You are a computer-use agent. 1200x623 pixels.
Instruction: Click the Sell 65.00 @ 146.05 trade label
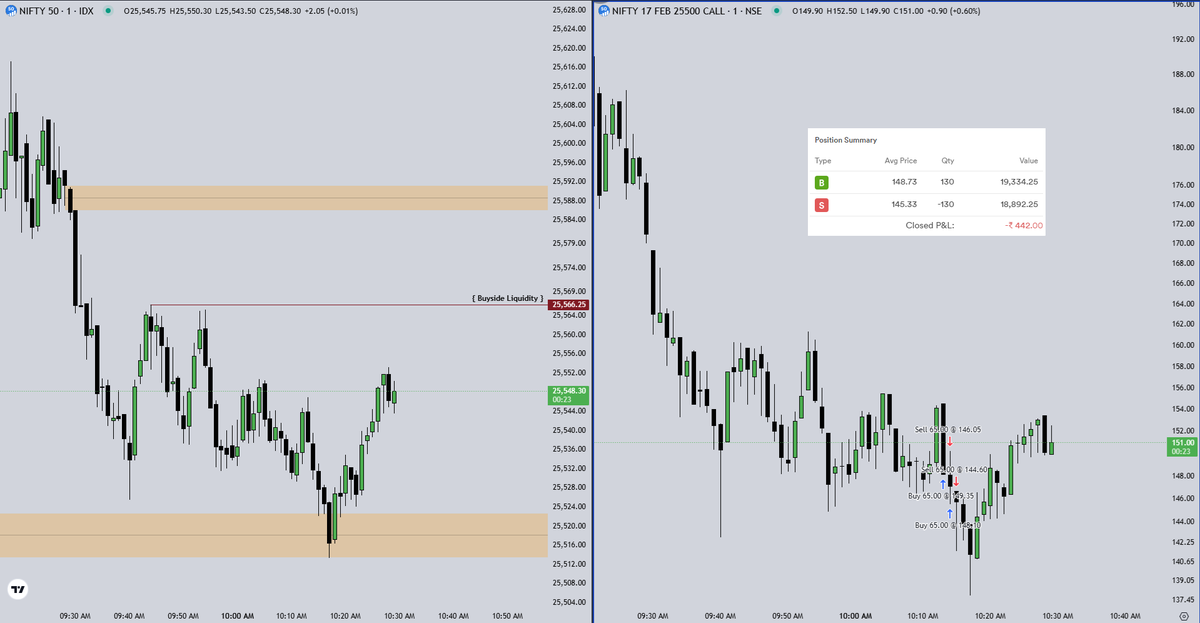pyautogui.click(x=948, y=429)
